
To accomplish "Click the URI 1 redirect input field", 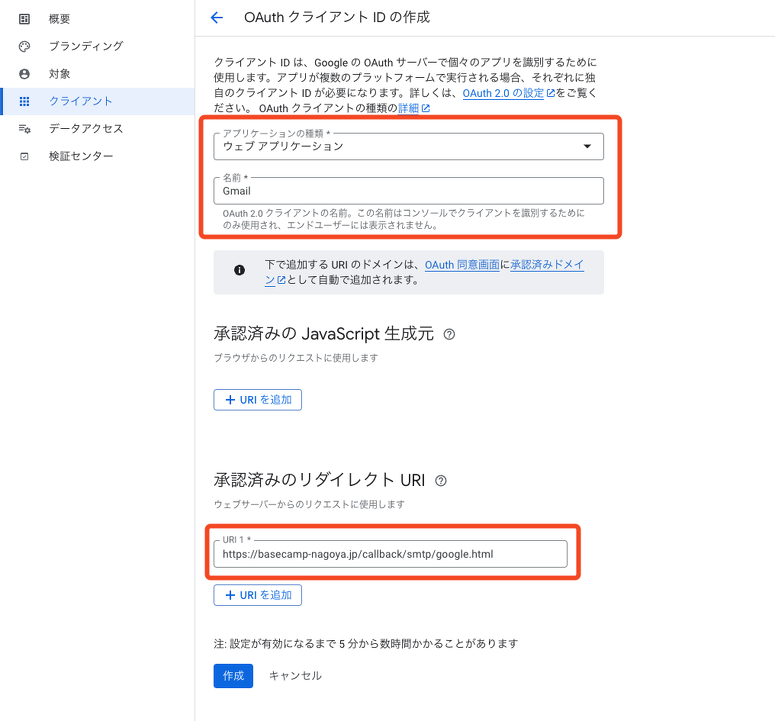I will 390,554.
